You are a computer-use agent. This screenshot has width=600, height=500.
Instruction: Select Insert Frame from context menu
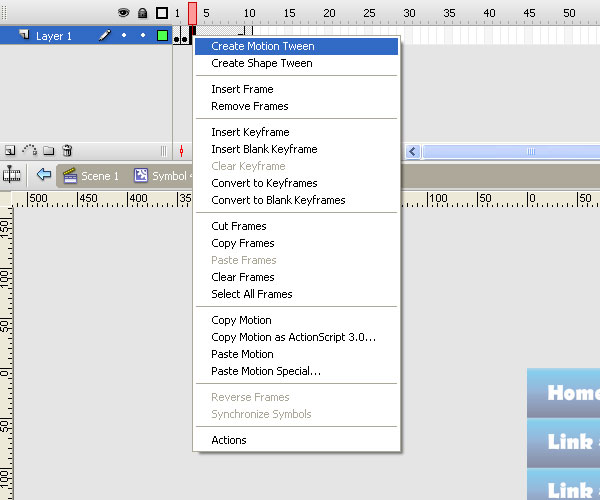point(297,89)
